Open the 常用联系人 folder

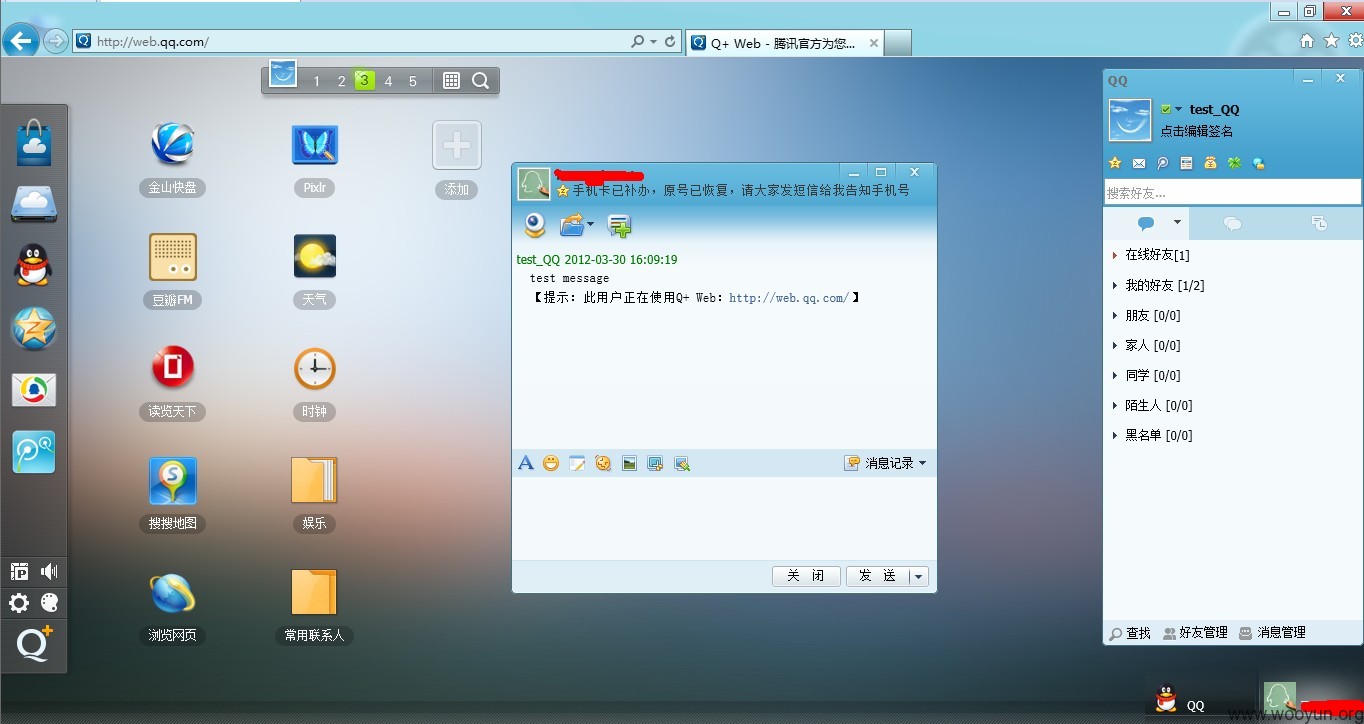tap(314, 593)
